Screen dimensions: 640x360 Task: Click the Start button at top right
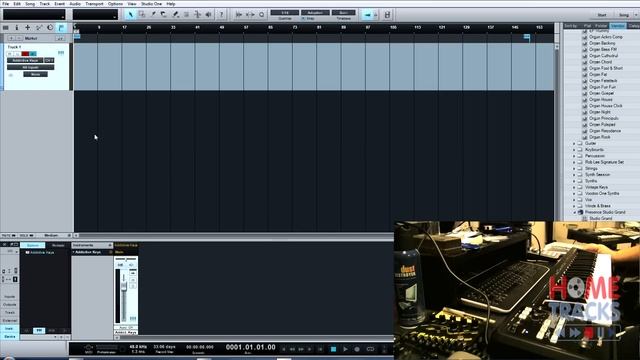click(x=602, y=15)
